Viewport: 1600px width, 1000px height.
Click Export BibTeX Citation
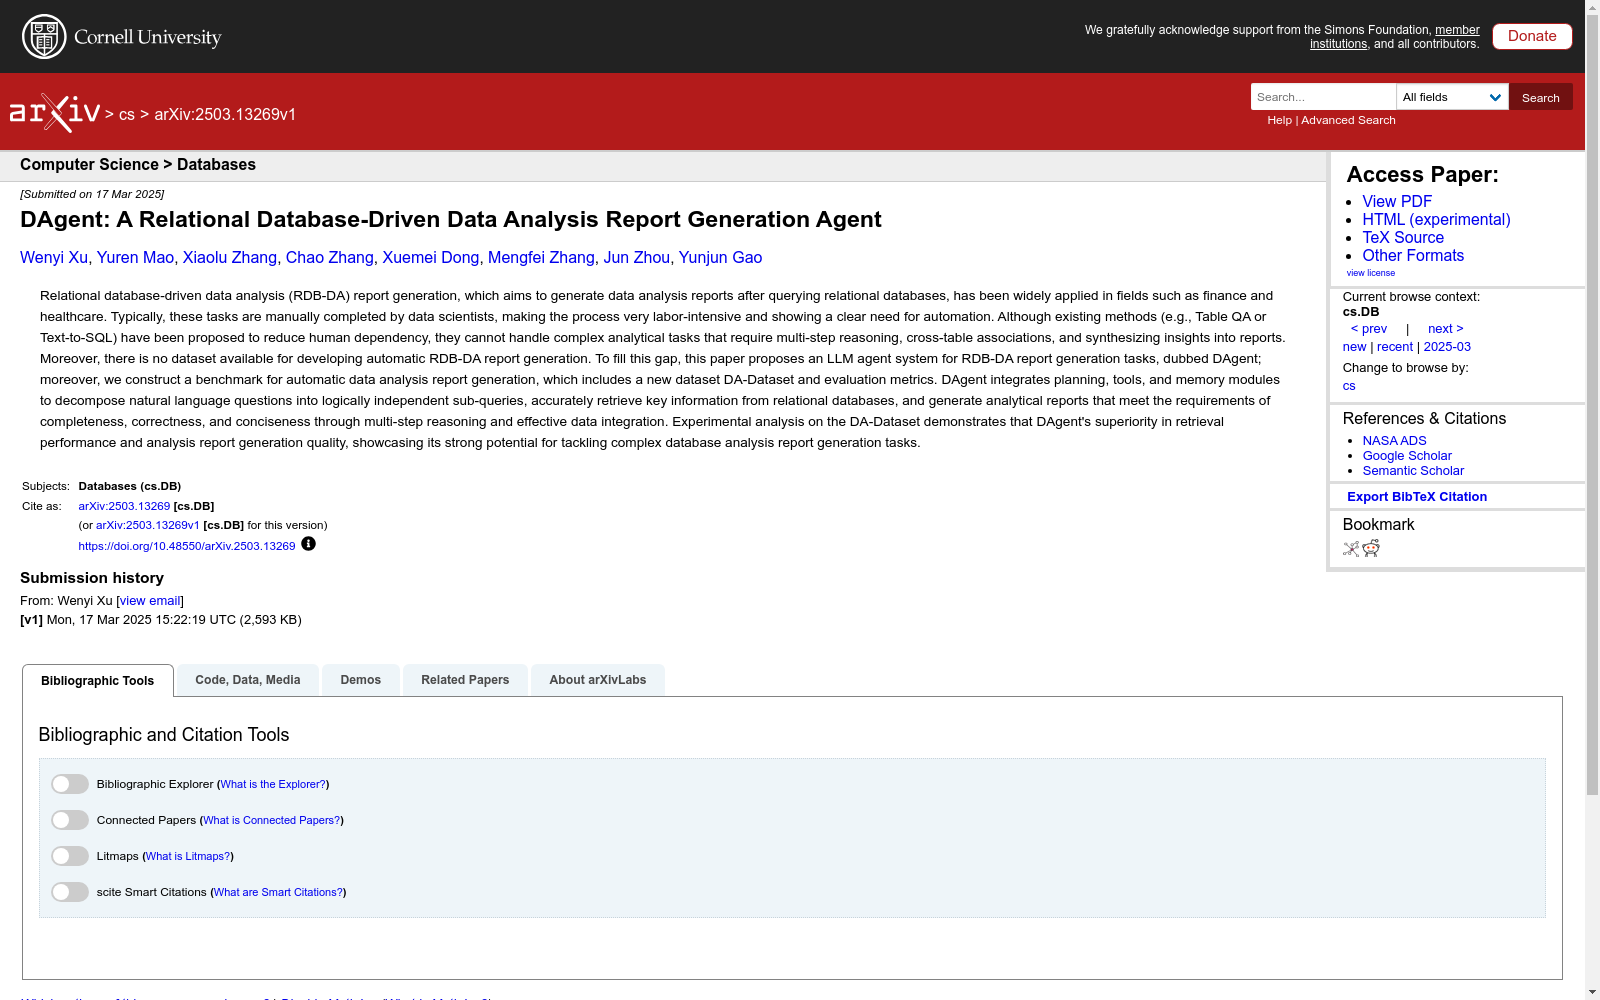click(1417, 497)
